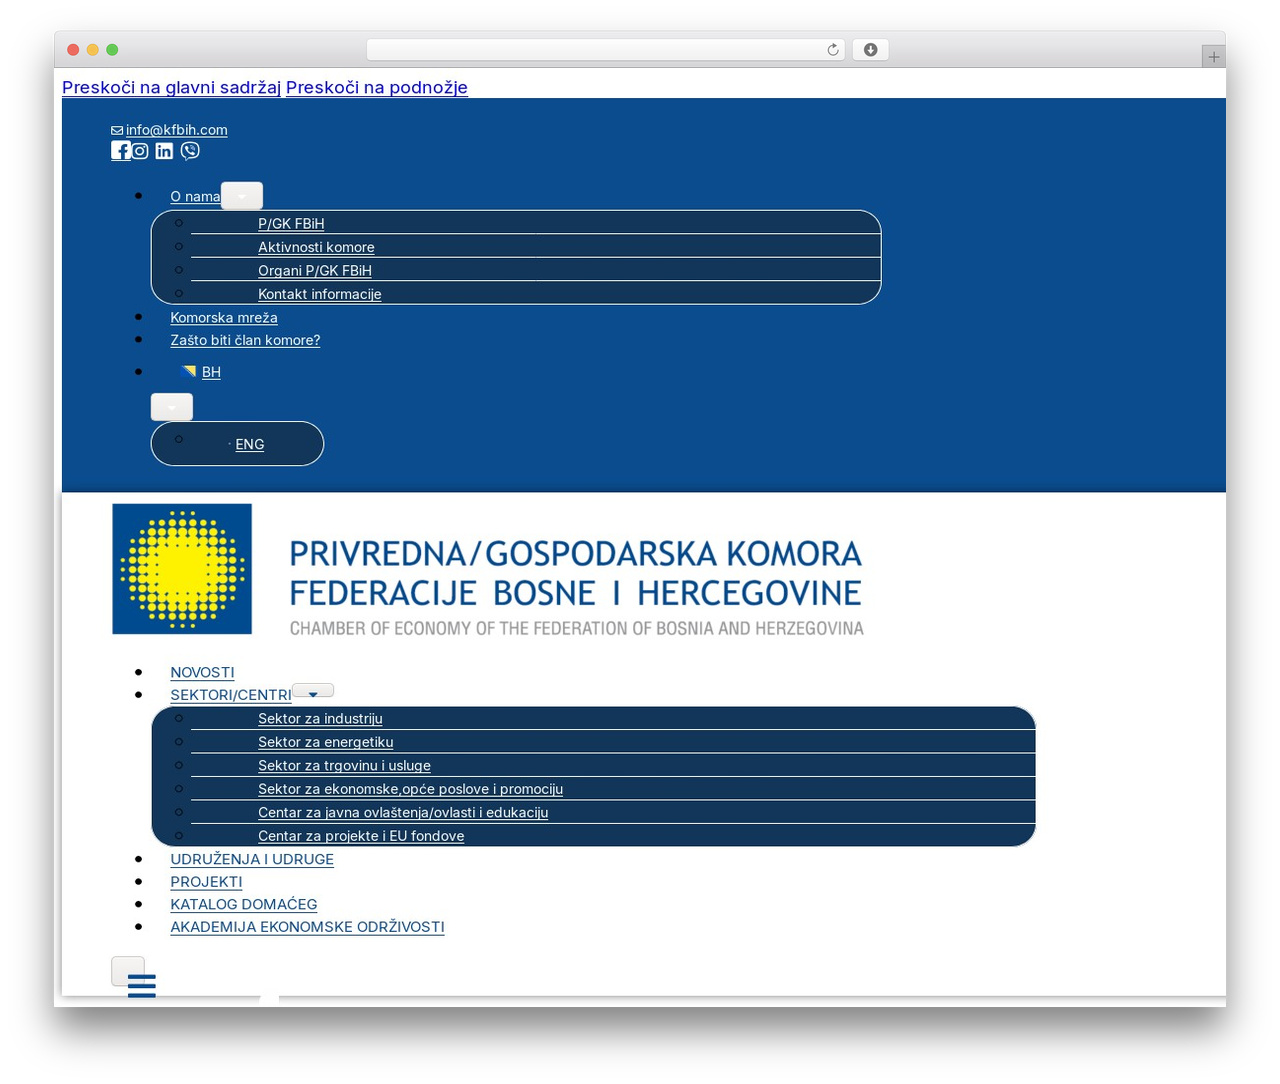Open AKADEMIJA EKONOMSKE ODRŽIVOSTI page
The height and width of the screenshot is (1084, 1280).
pyautogui.click(x=307, y=927)
